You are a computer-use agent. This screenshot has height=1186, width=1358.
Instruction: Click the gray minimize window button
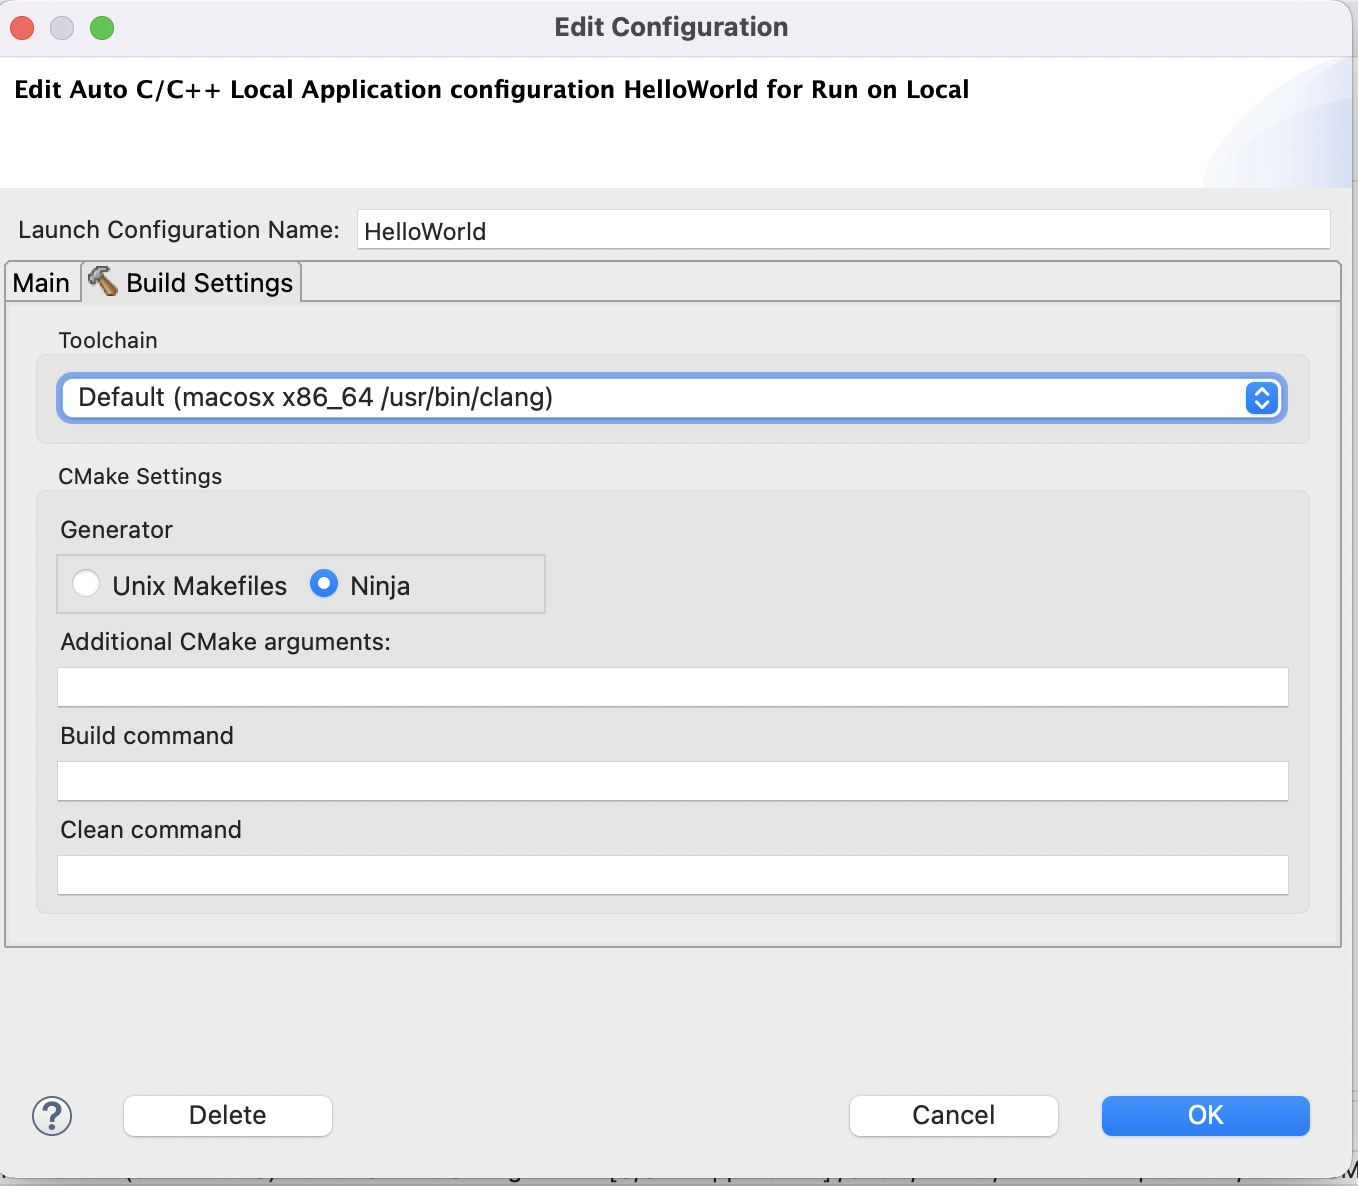(62, 28)
